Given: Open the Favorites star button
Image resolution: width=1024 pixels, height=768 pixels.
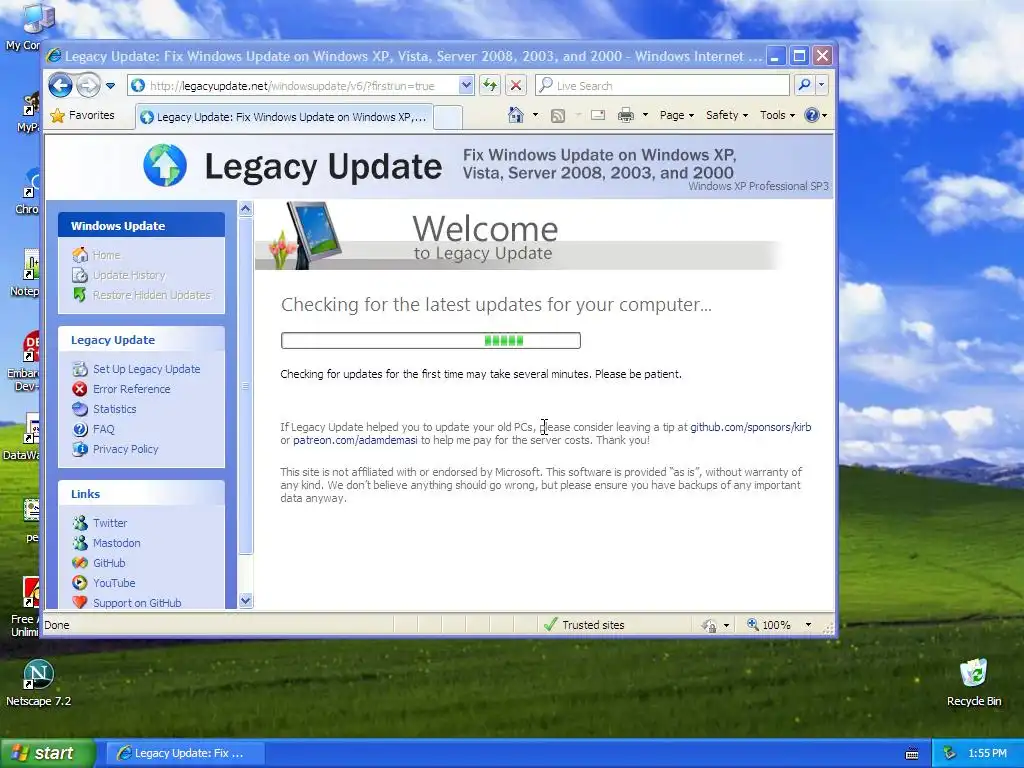Looking at the screenshot, I should (83, 116).
